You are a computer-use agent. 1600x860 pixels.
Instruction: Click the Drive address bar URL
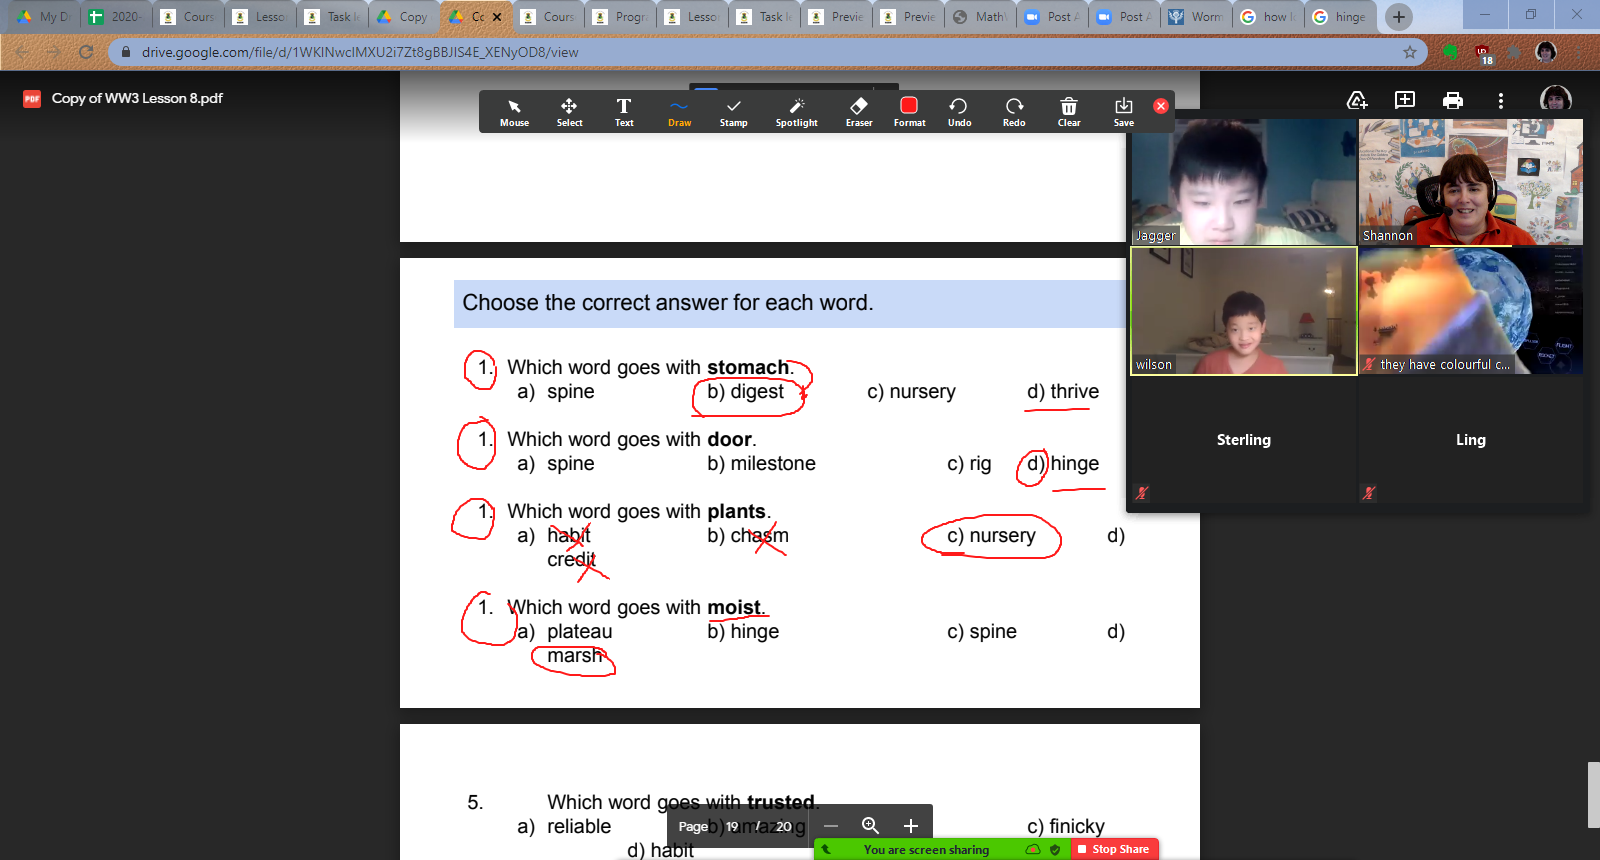tap(360, 52)
